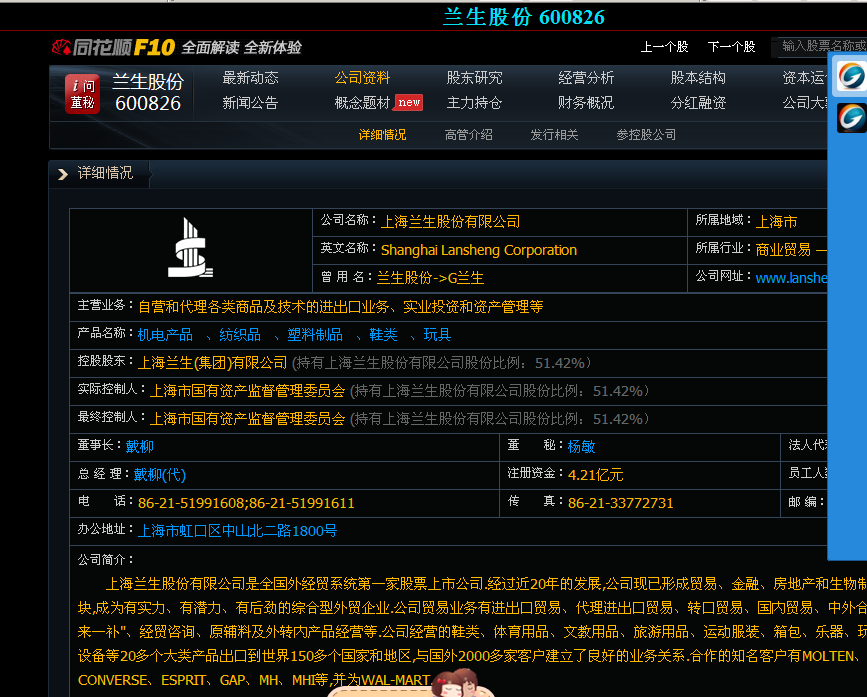867x697 pixels.
Task: Open the 主力持仓 menu
Action: [474, 103]
